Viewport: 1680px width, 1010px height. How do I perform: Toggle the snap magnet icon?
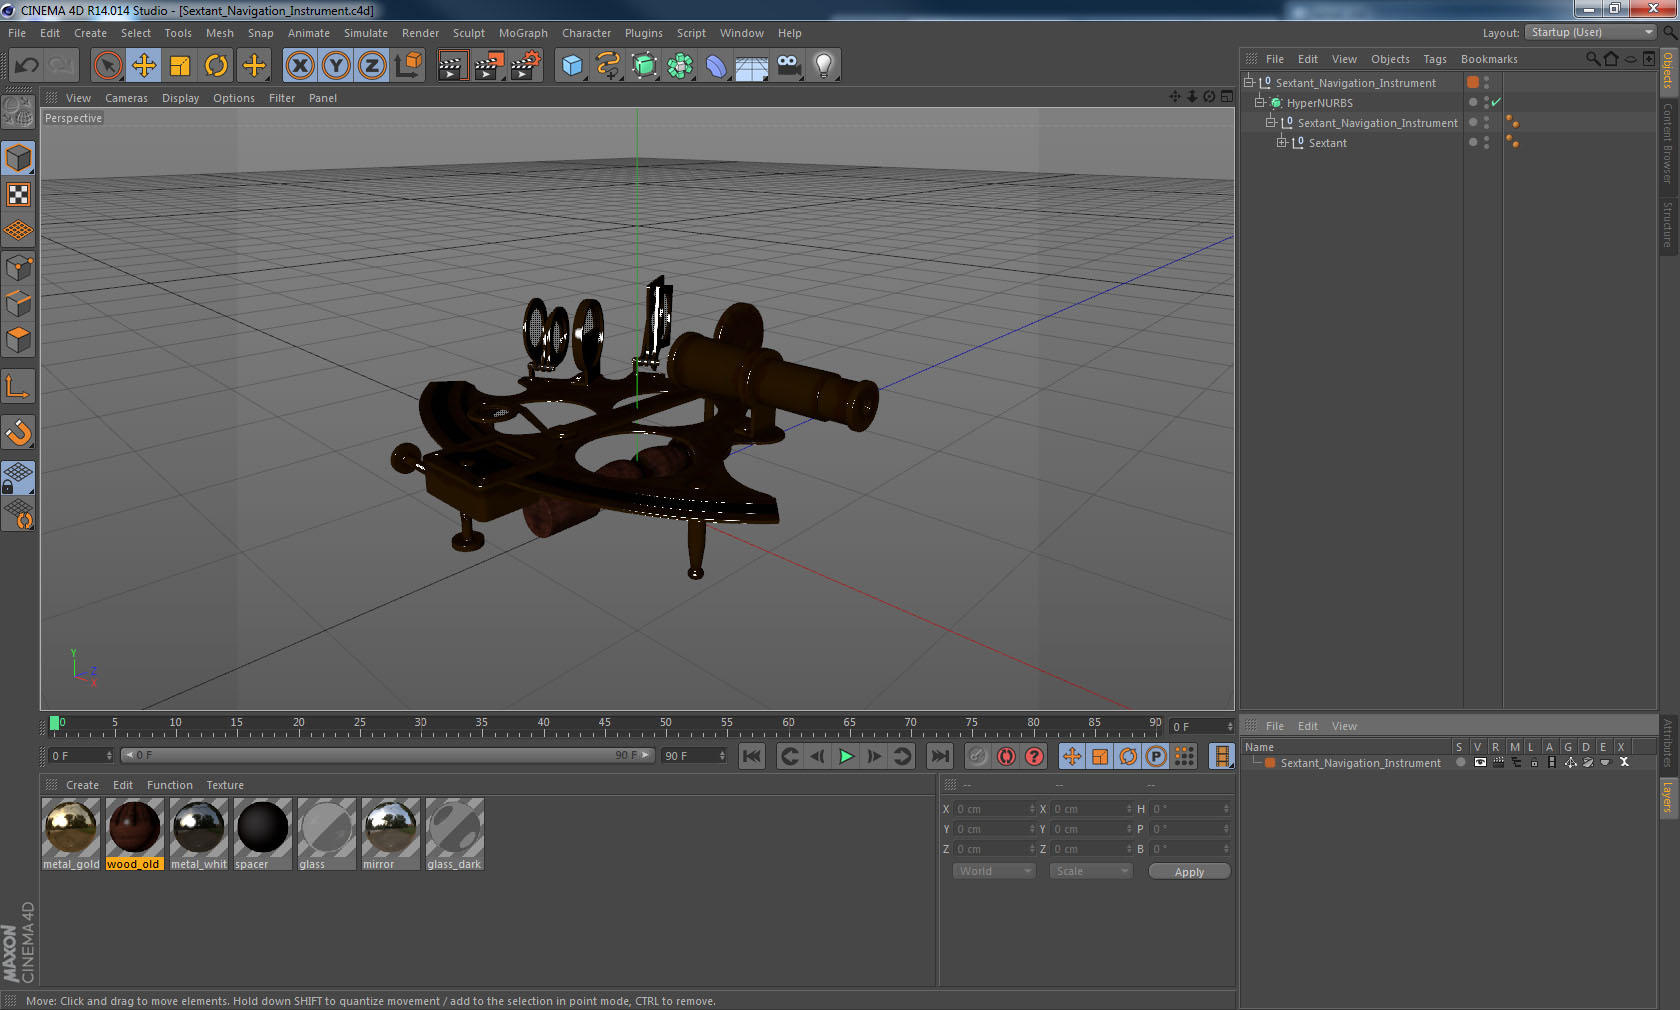pos(18,432)
